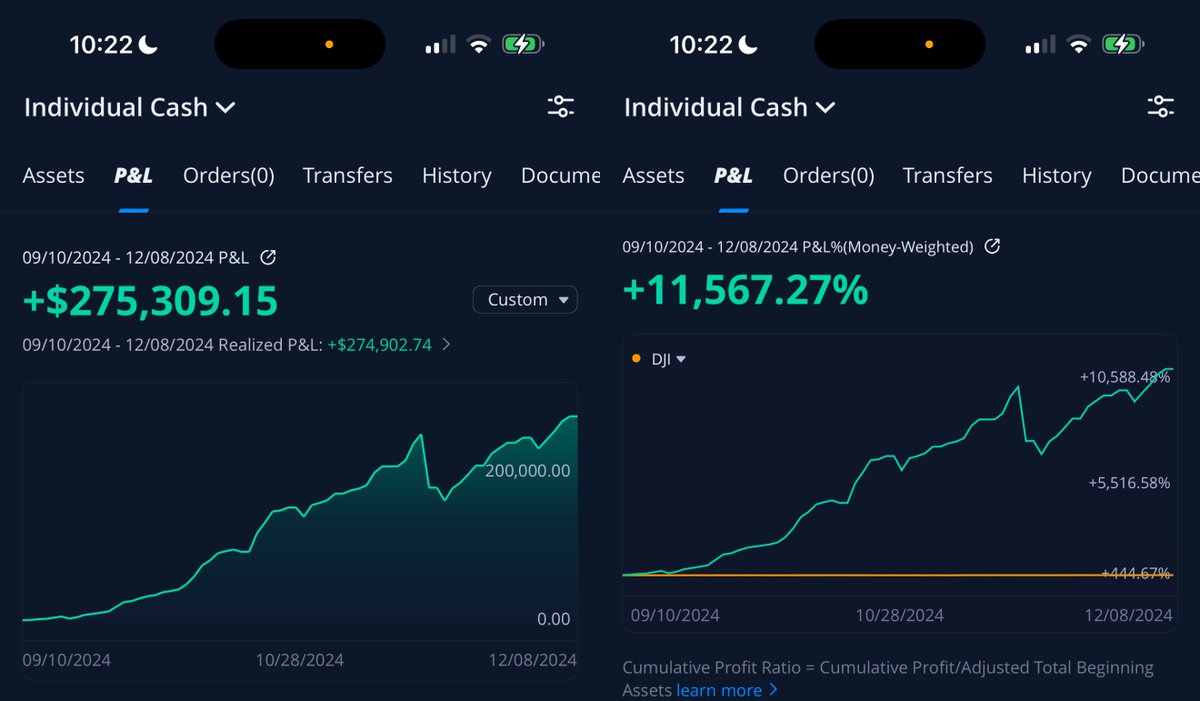Image resolution: width=1200 pixels, height=701 pixels.
Task: Tap the +$274,902.74 realized P&L value
Action: coord(379,345)
